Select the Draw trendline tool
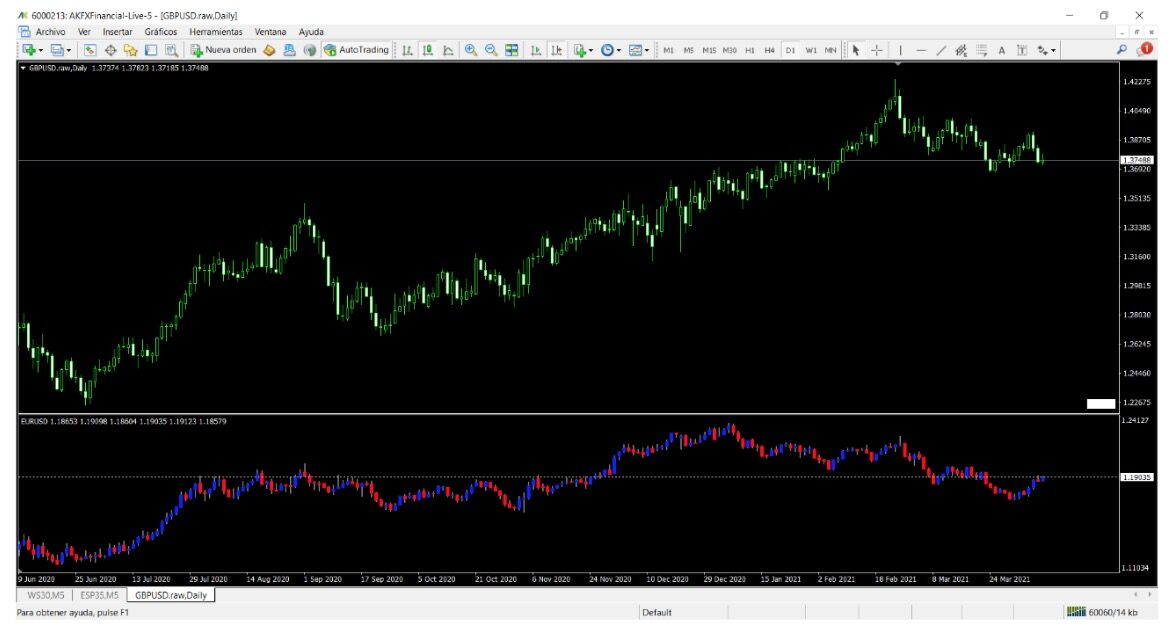Image resolution: width=1174 pixels, height=636 pixels. 941,50
